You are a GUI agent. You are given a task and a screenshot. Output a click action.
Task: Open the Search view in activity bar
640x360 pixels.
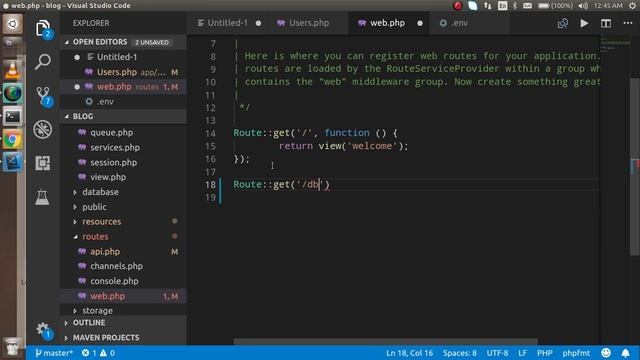[42, 62]
